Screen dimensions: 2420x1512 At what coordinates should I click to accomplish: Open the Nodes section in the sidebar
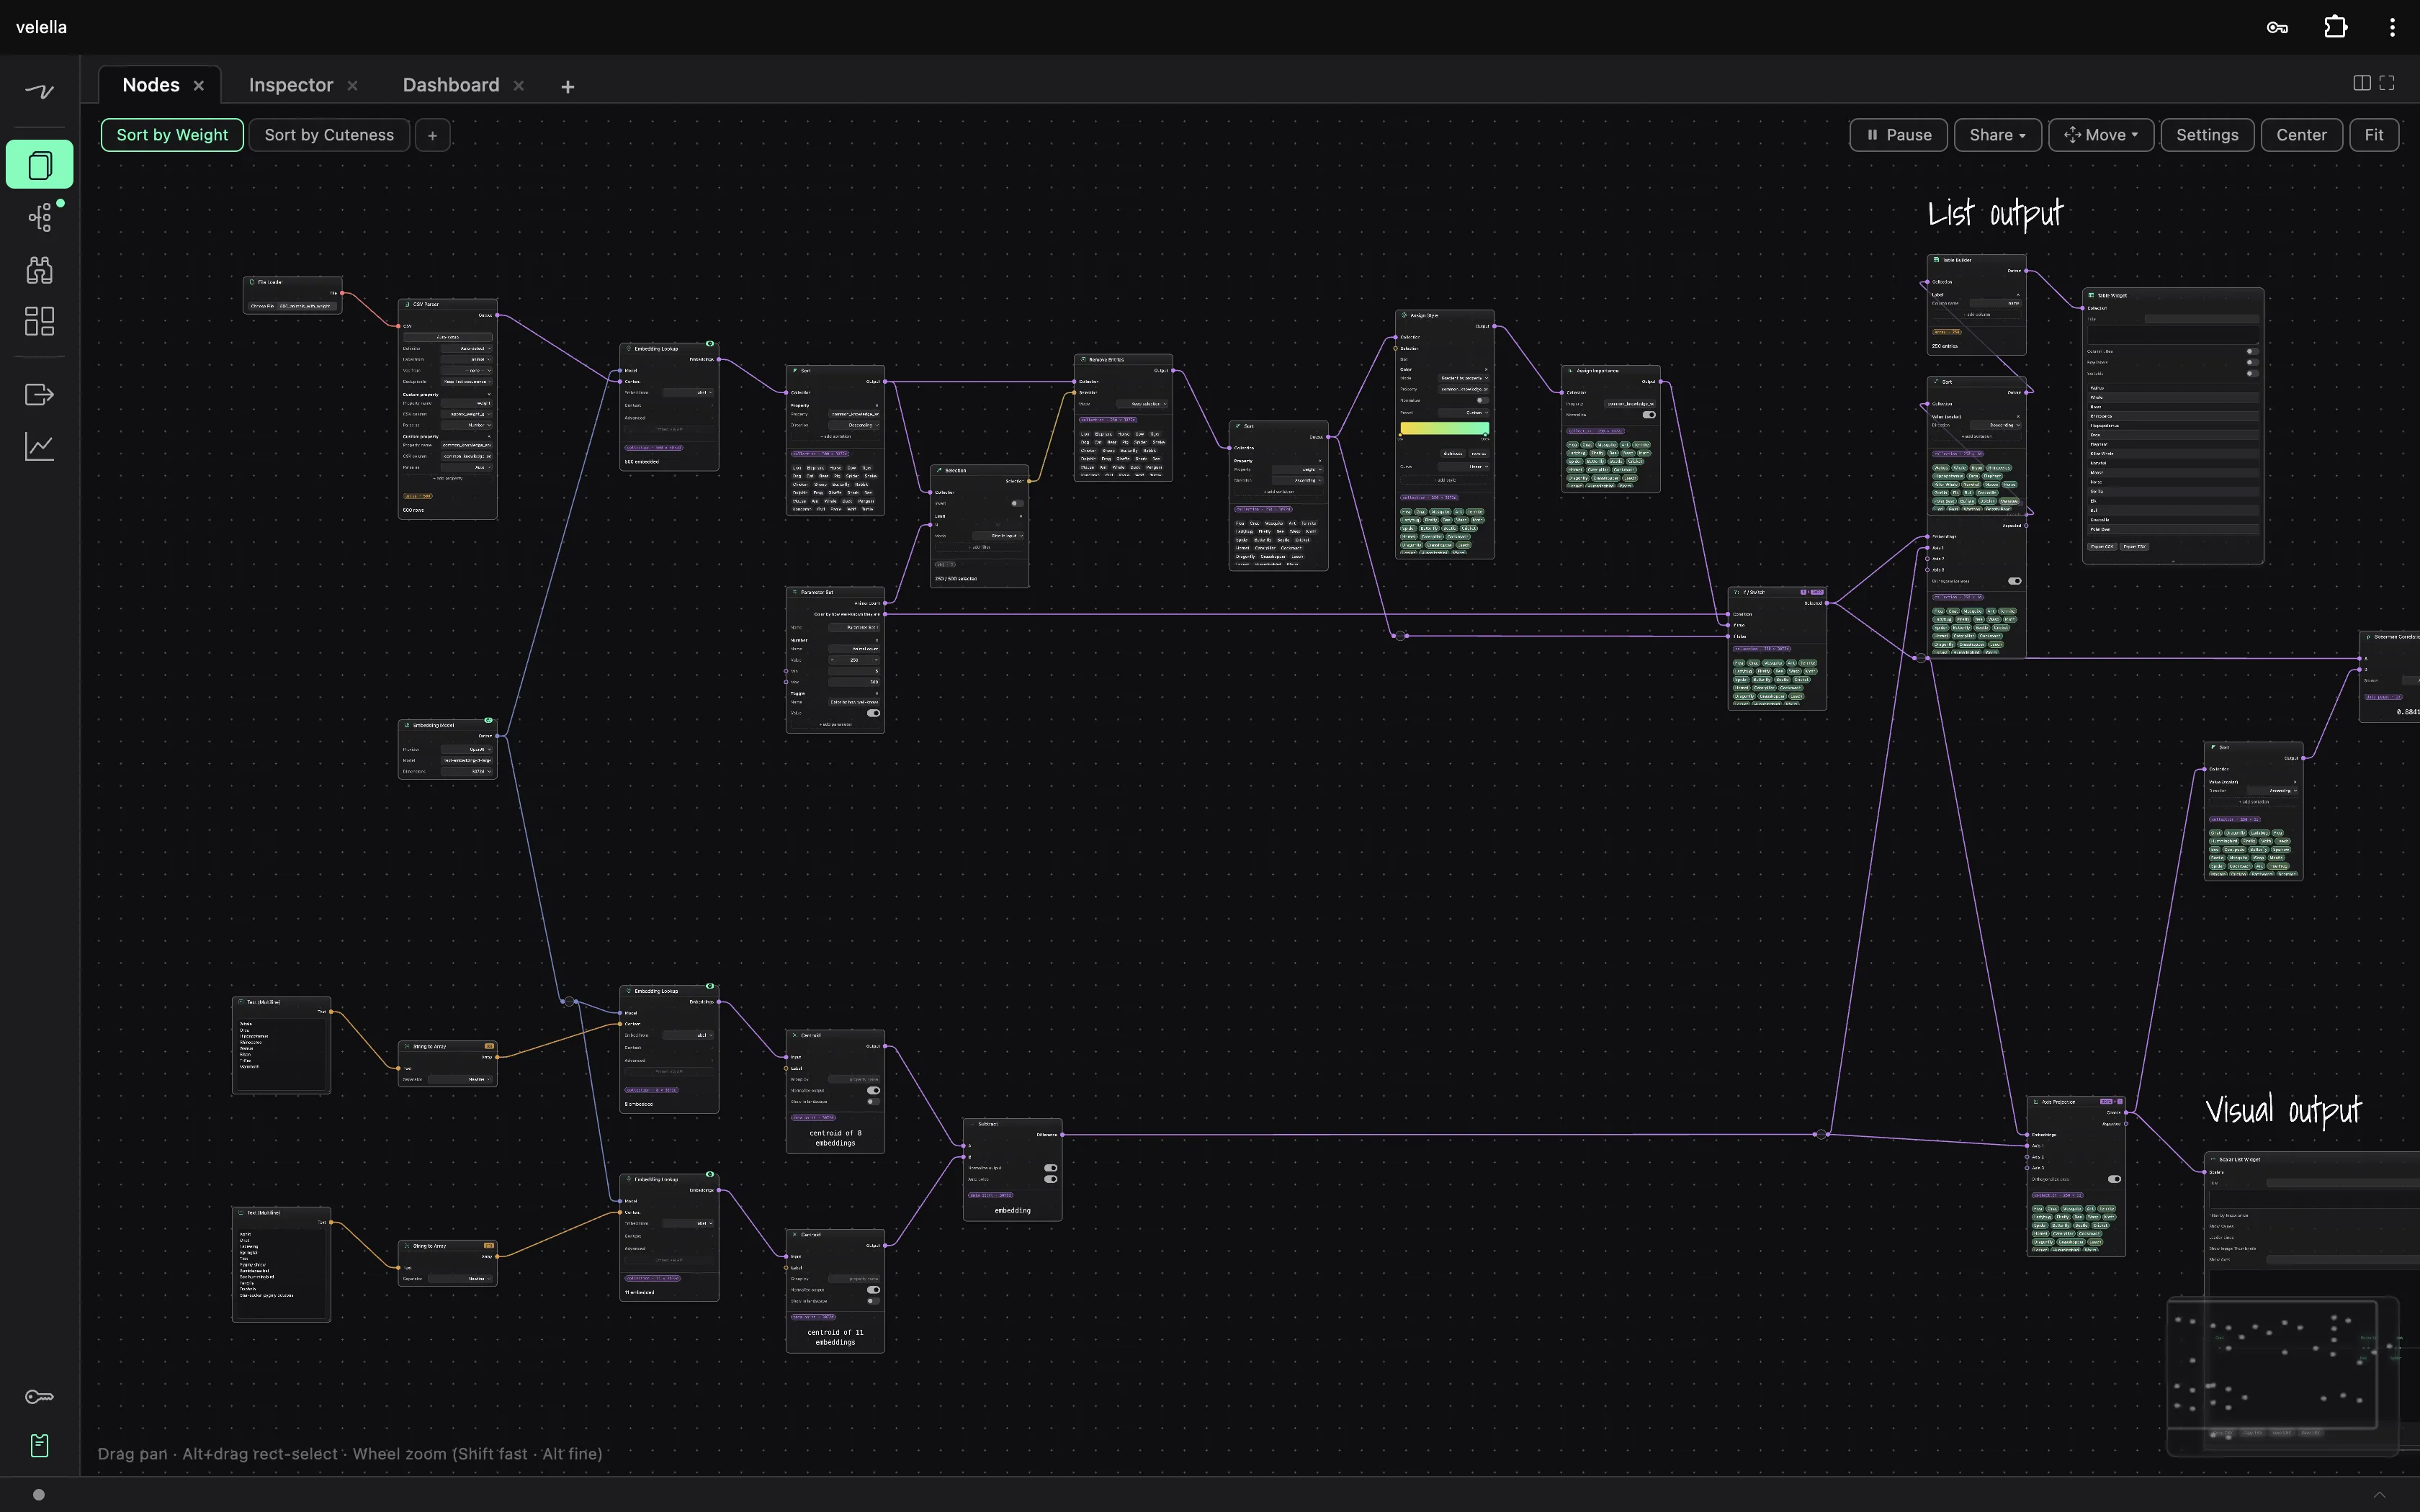(x=40, y=165)
